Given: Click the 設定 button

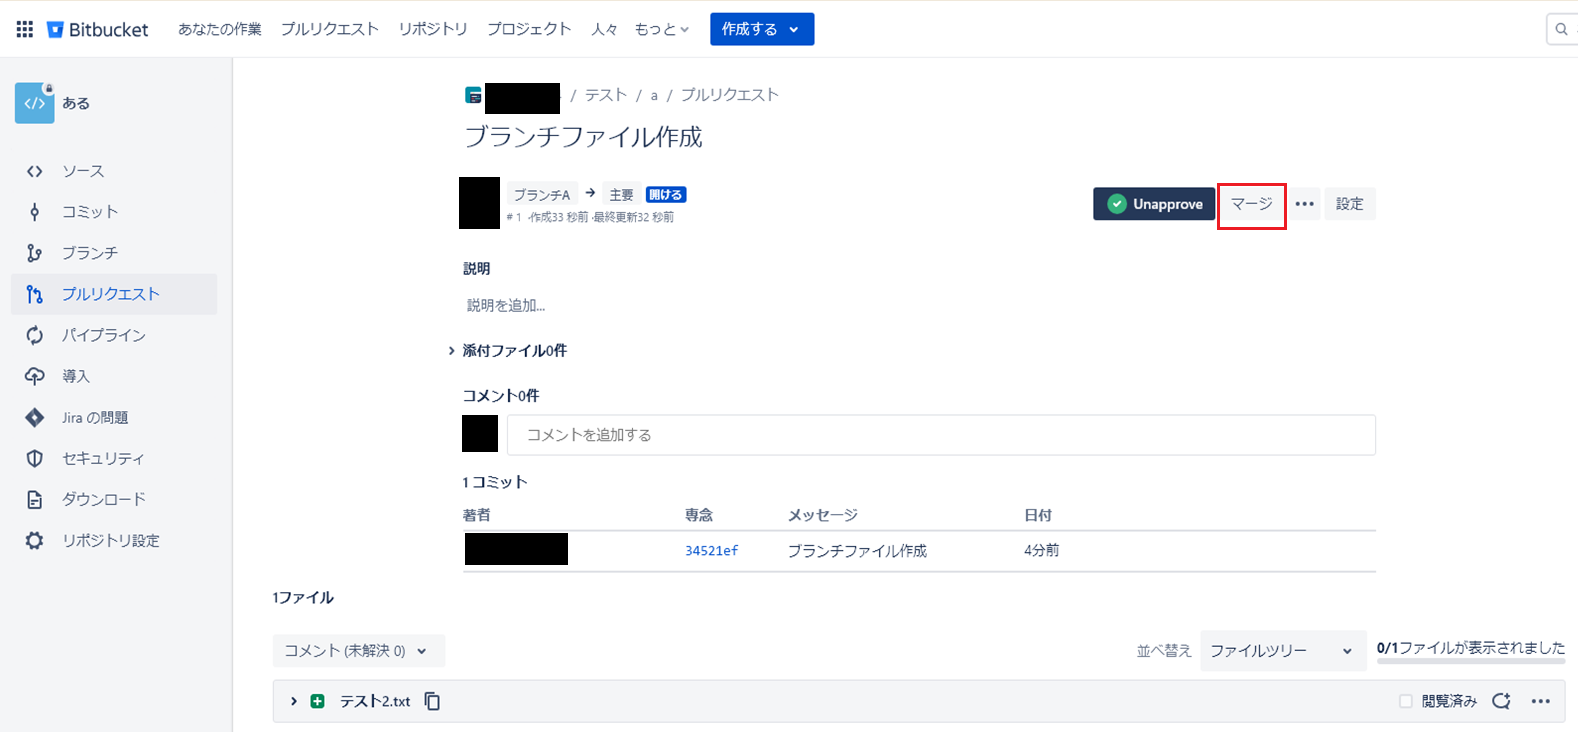Looking at the screenshot, I should point(1350,204).
